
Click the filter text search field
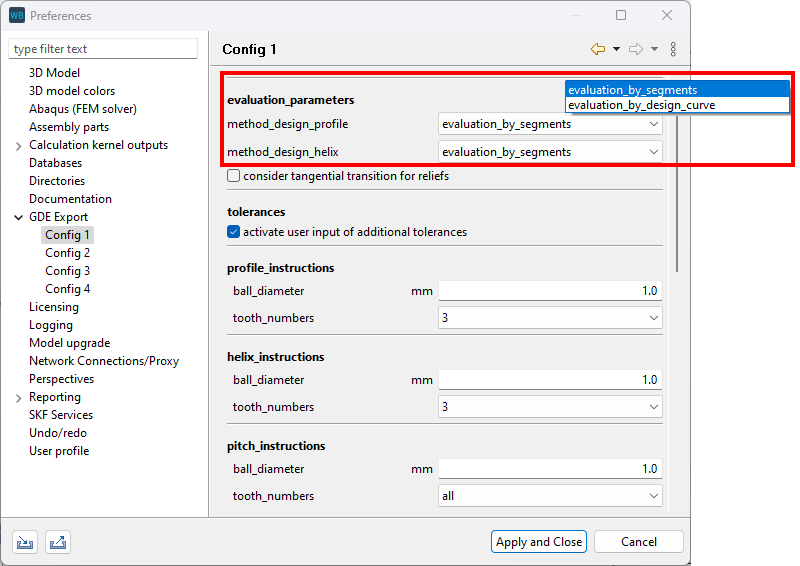click(104, 49)
